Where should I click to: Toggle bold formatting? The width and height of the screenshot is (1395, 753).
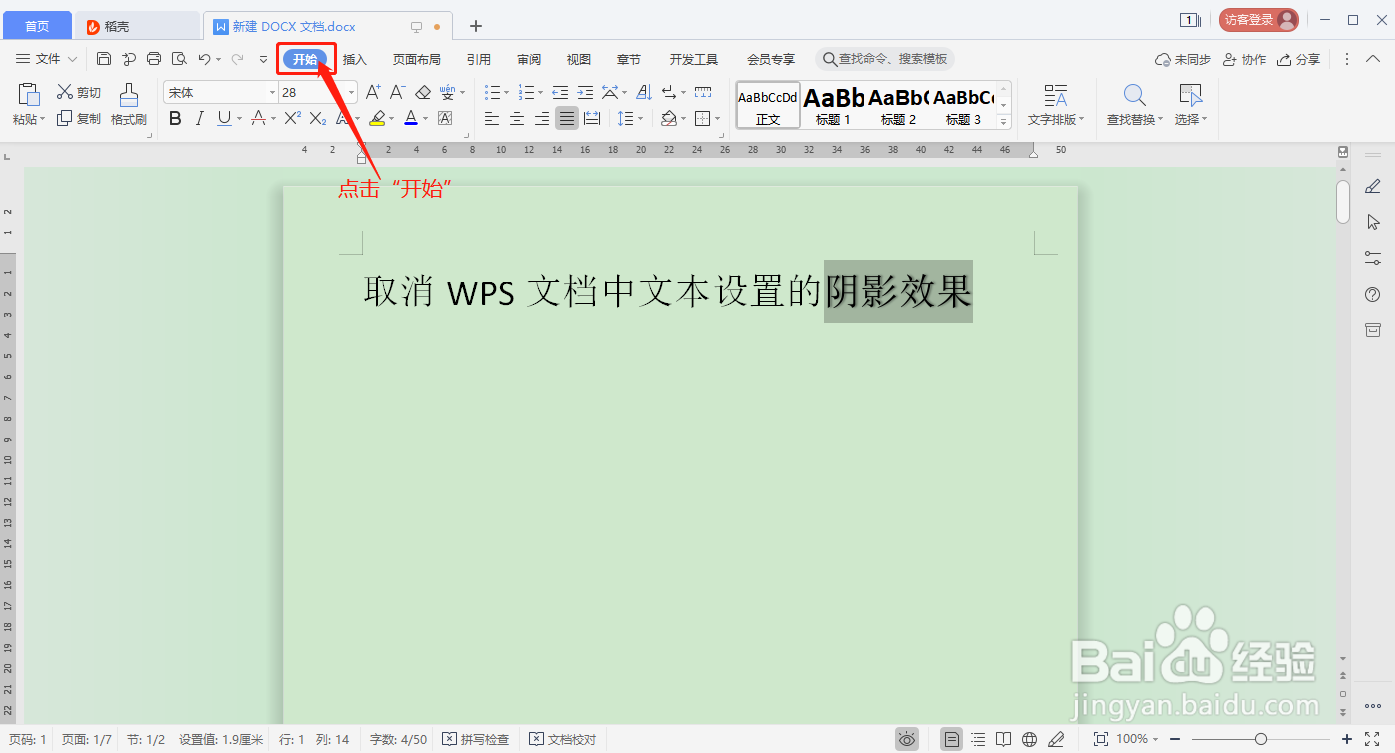[x=175, y=118]
